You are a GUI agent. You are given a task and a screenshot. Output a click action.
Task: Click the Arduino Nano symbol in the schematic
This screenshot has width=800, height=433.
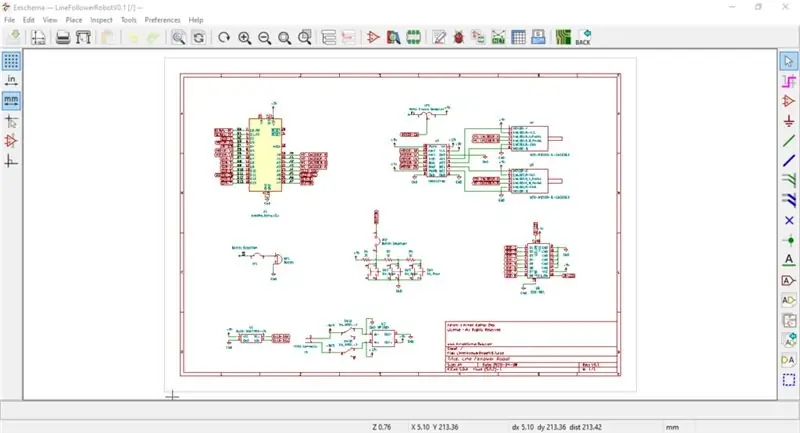[265, 155]
